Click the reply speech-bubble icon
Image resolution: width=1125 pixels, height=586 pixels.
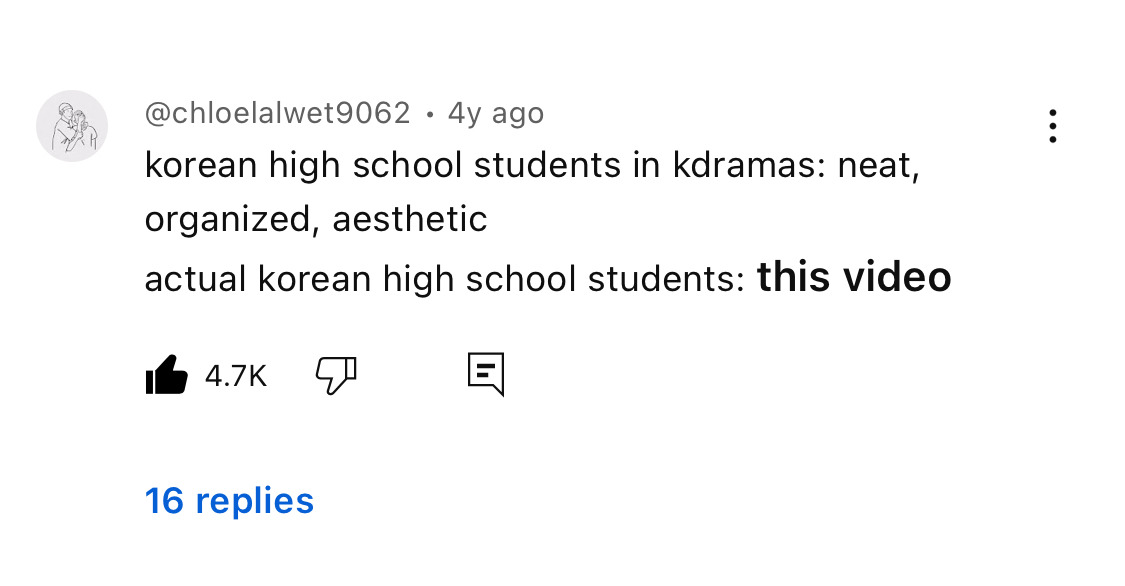486,375
